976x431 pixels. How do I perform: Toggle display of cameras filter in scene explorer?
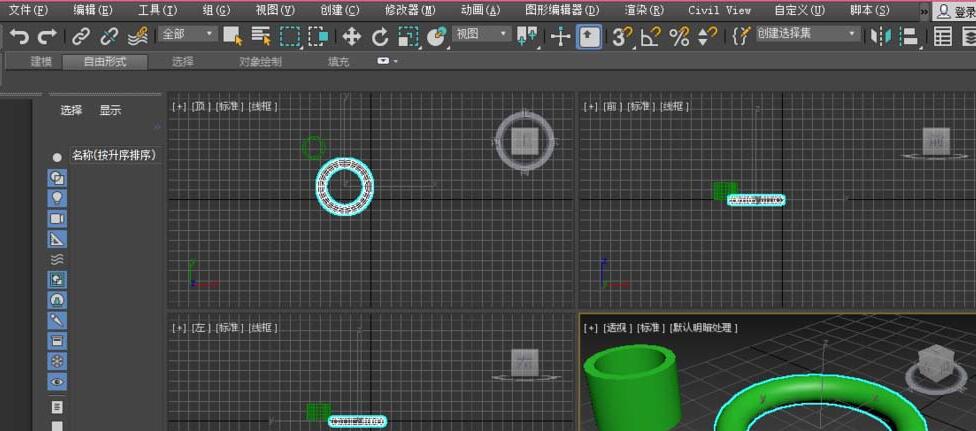coord(57,218)
